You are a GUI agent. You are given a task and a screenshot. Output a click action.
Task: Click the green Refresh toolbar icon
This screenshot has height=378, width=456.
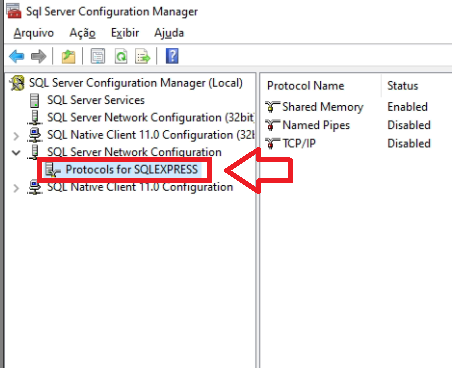click(121, 56)
